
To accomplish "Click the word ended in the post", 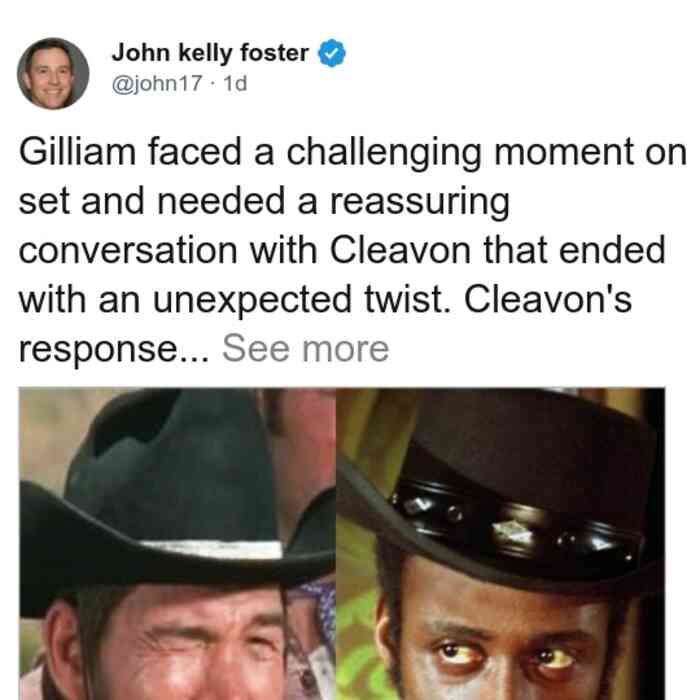I will 612,250.
